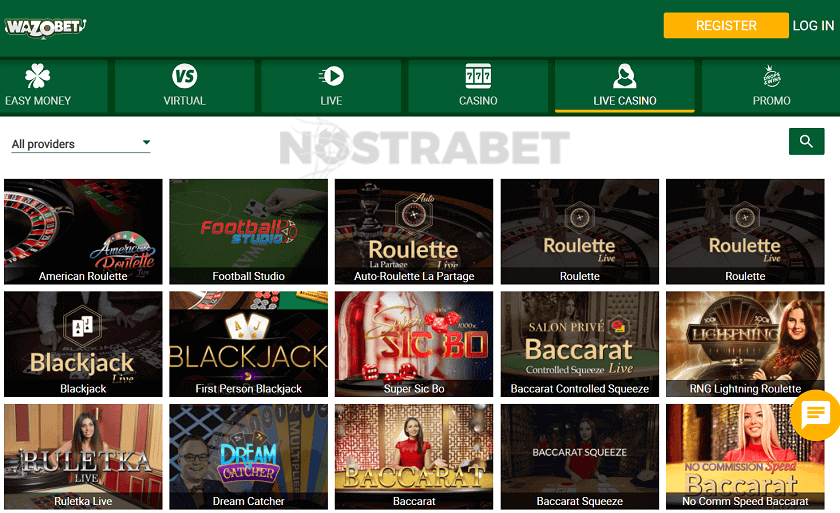Open the Baccarat Squeeze game thumbnail
Image resolution: width=840 pixels, height=513 pixels.
coord(580,456)
